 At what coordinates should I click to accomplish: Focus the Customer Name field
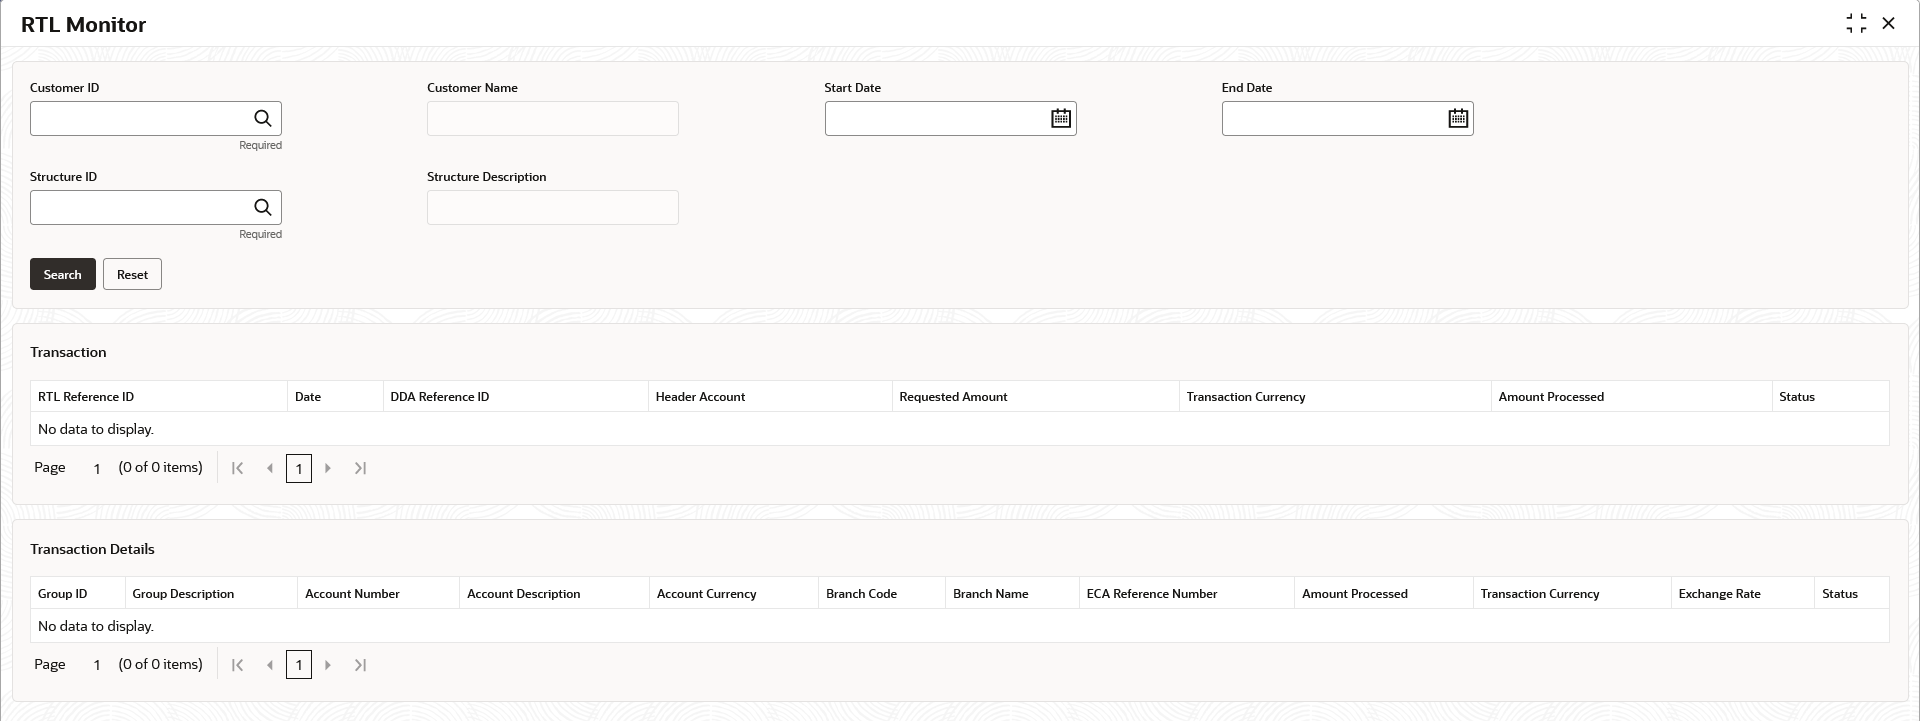pos(553,118)
